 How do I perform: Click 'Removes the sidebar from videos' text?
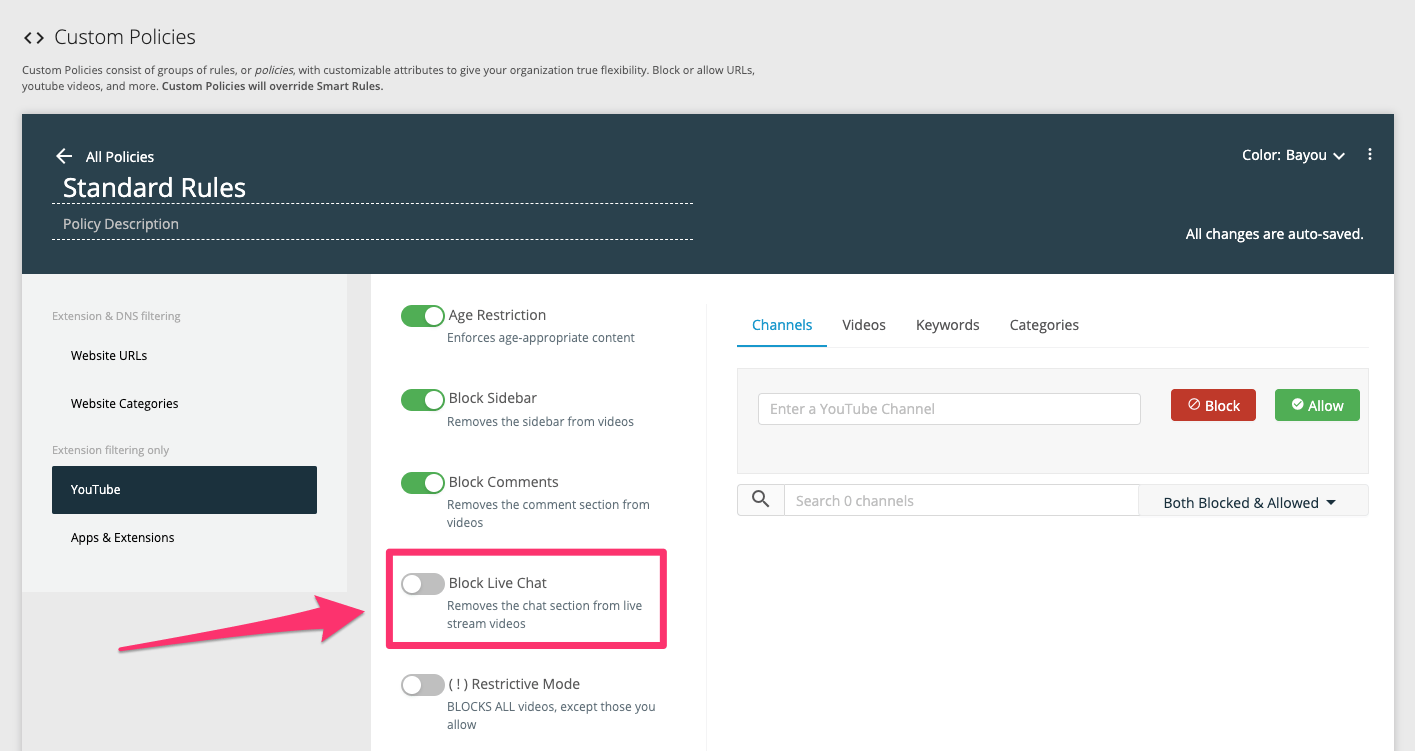[540, 422]
